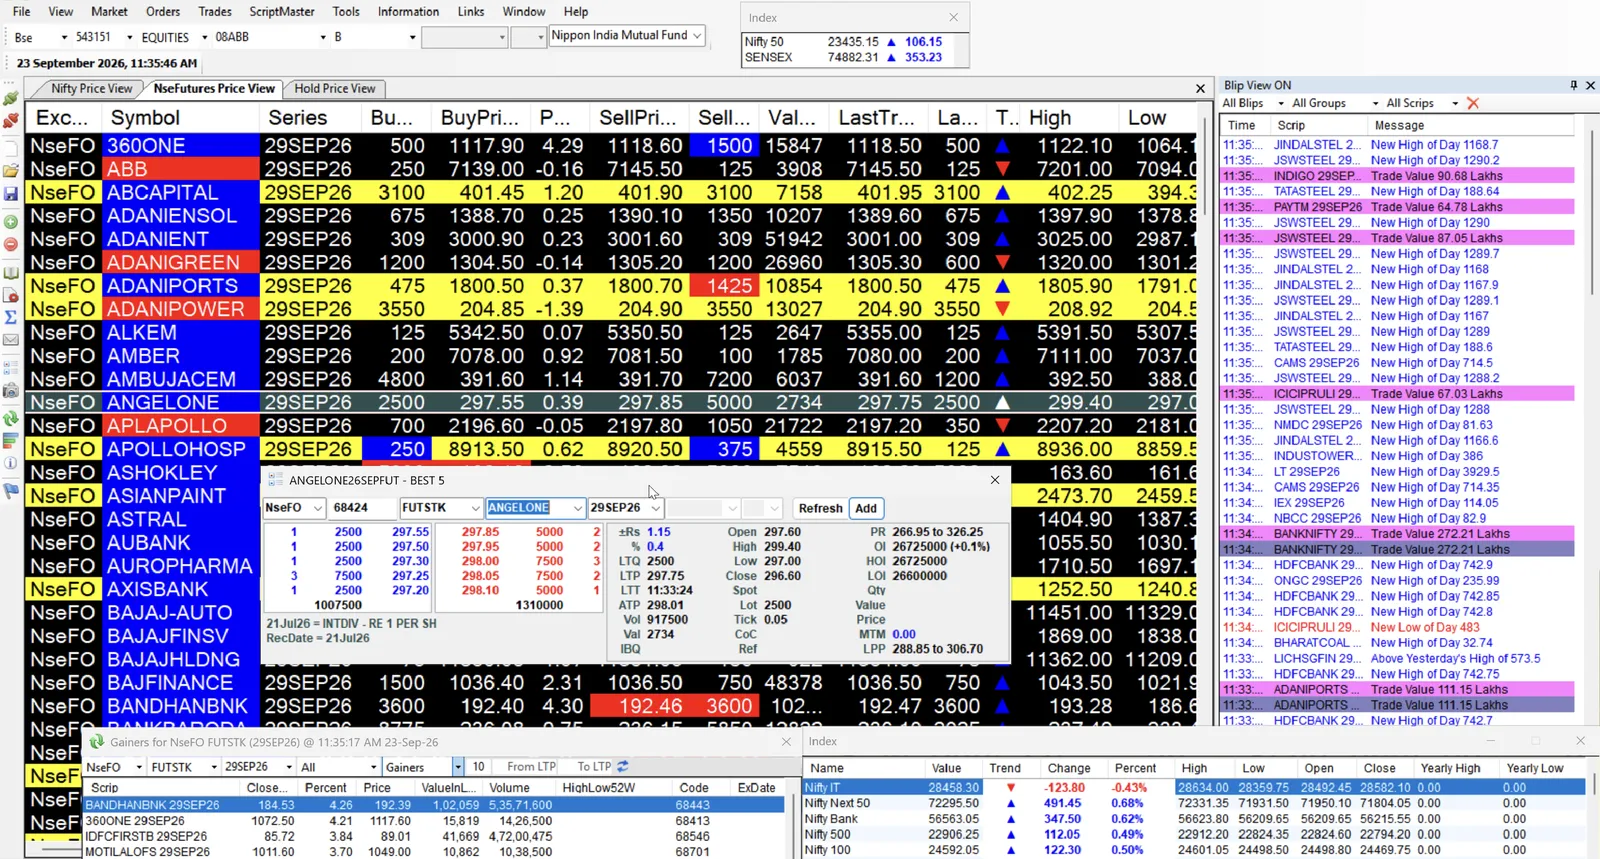Viewport: 1600px width, 859px height.
Task: Select the NseFutures Price View tab
Action: pos(213,89)
